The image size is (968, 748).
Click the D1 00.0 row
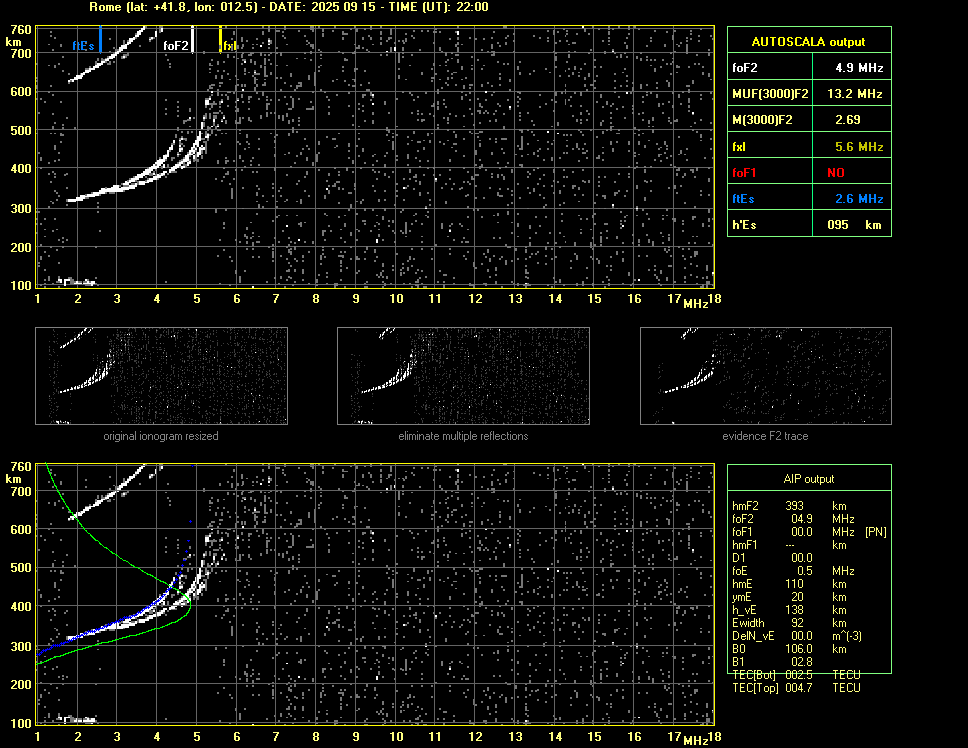(x=772, y=558)
